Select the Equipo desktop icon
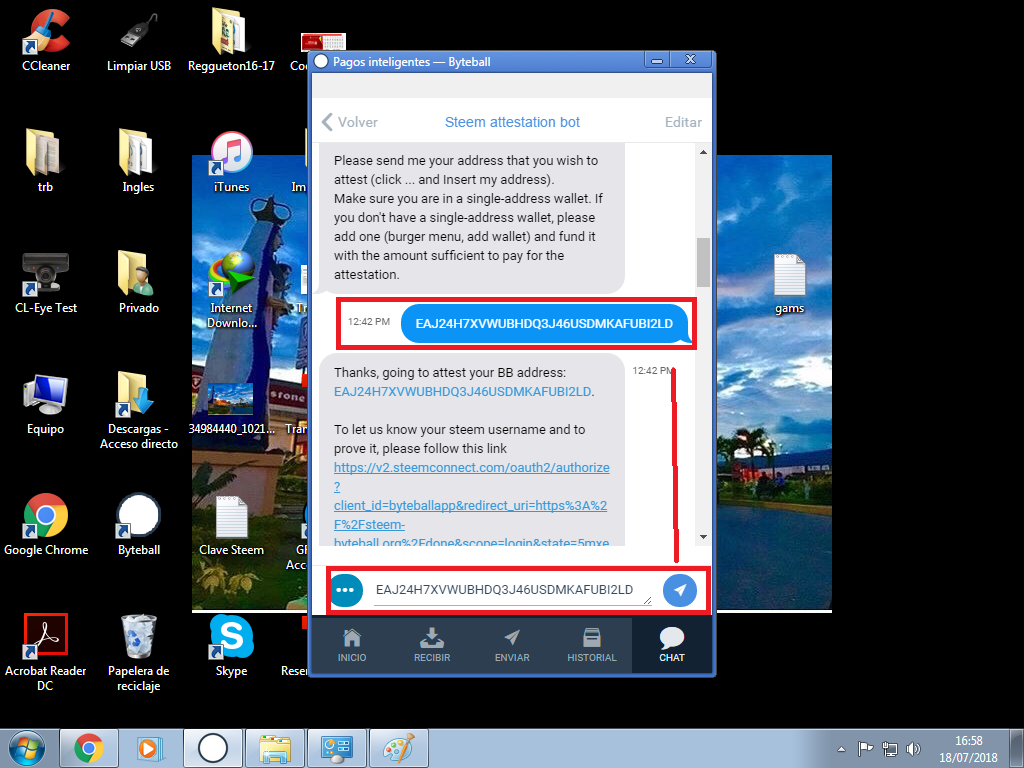The height and width of the screenshot is (768, 1024). (x=45, y=404)
